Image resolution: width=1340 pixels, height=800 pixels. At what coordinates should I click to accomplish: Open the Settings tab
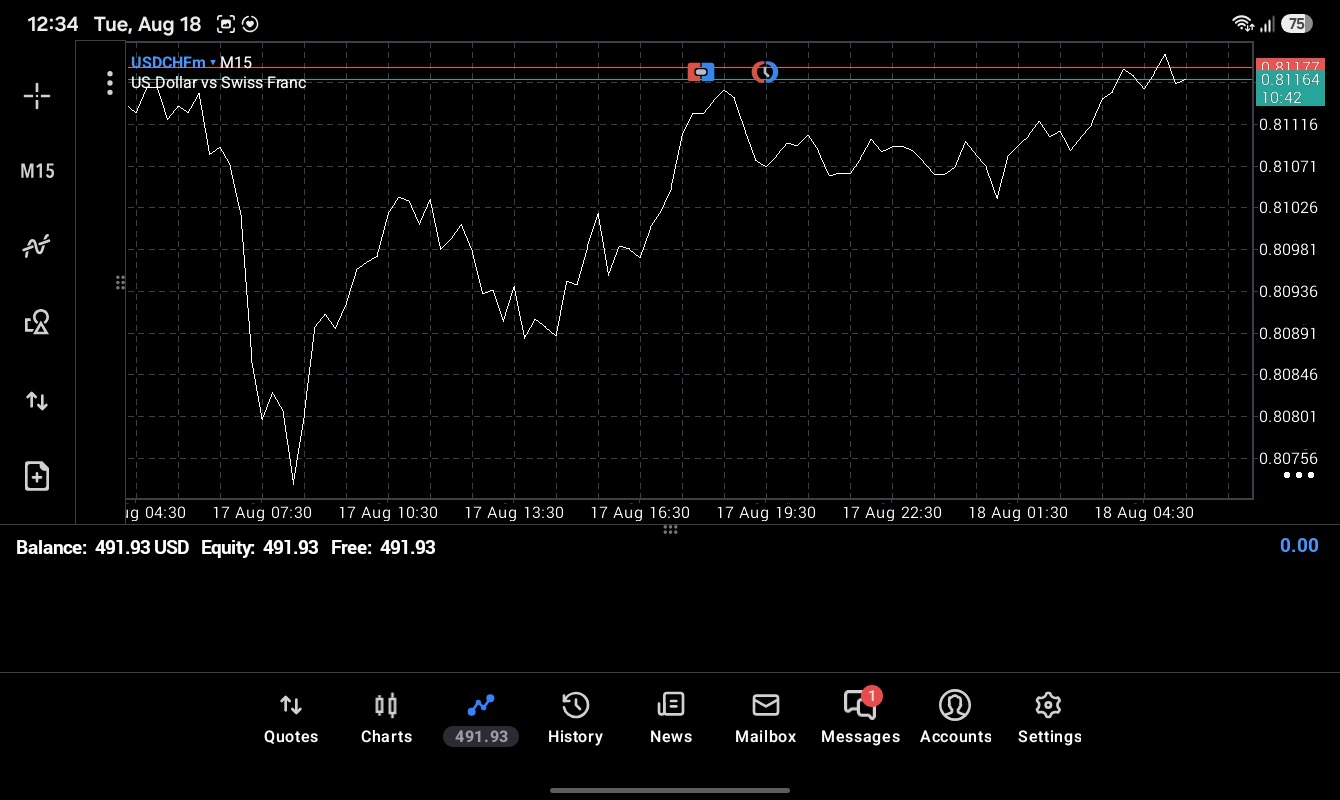1049,719
